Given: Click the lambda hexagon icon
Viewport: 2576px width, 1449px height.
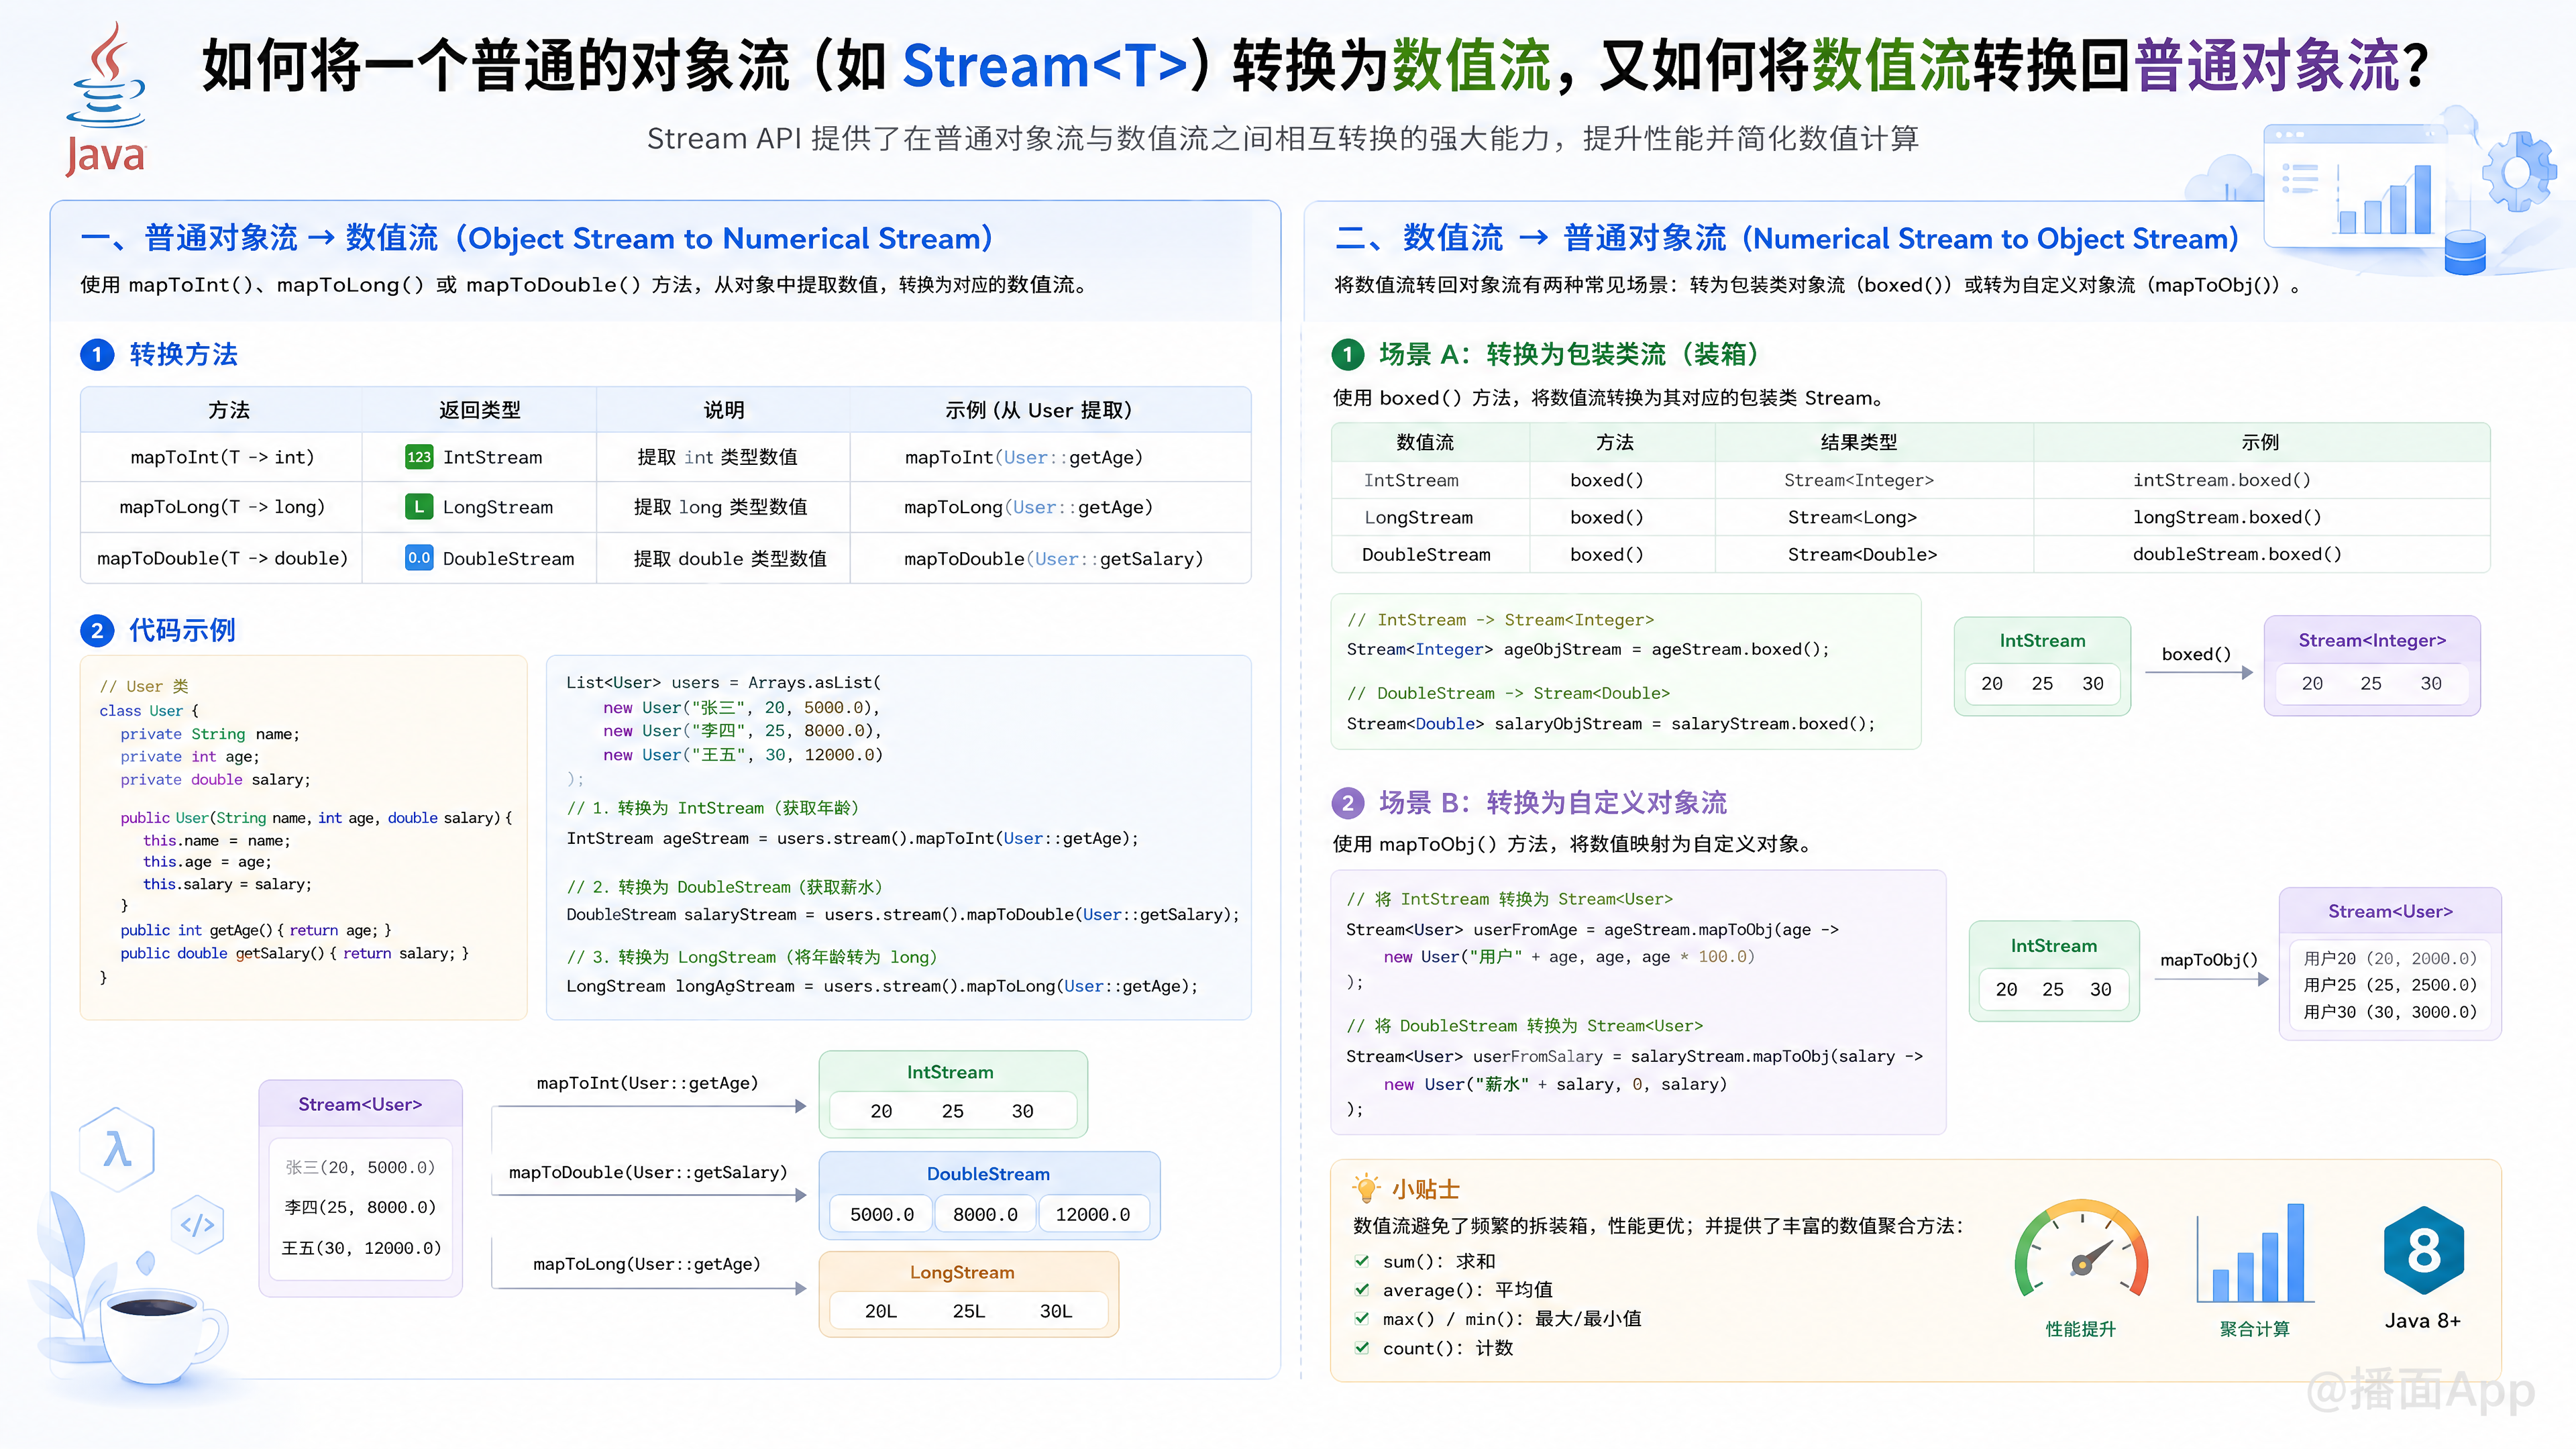Looking at the screenshot, I should 118,1149.
